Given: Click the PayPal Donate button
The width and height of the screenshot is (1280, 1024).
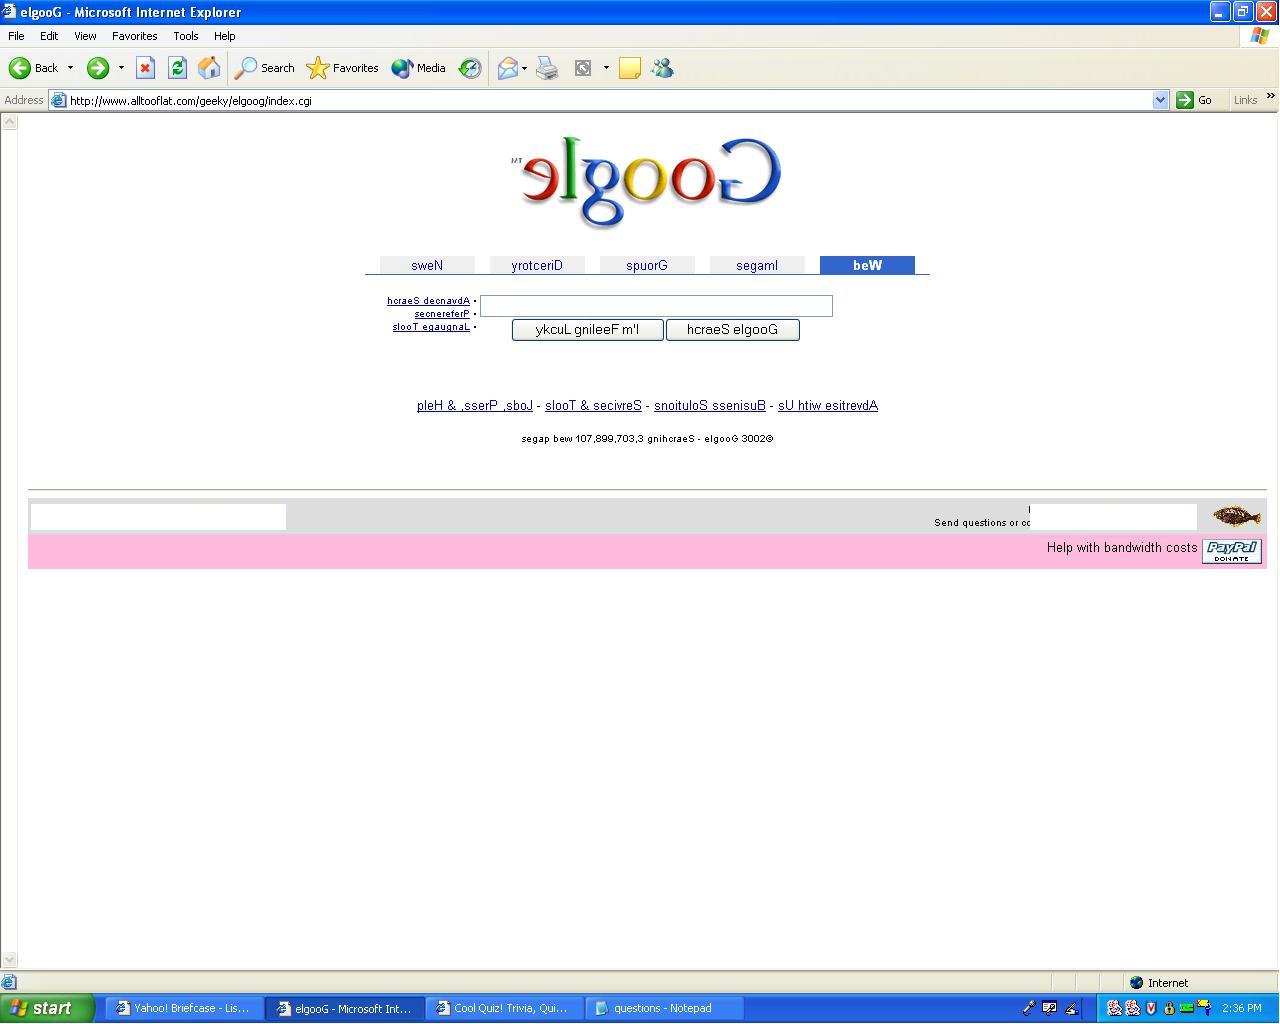Looking at the screenshot, I should click(x=1232, y=551).
